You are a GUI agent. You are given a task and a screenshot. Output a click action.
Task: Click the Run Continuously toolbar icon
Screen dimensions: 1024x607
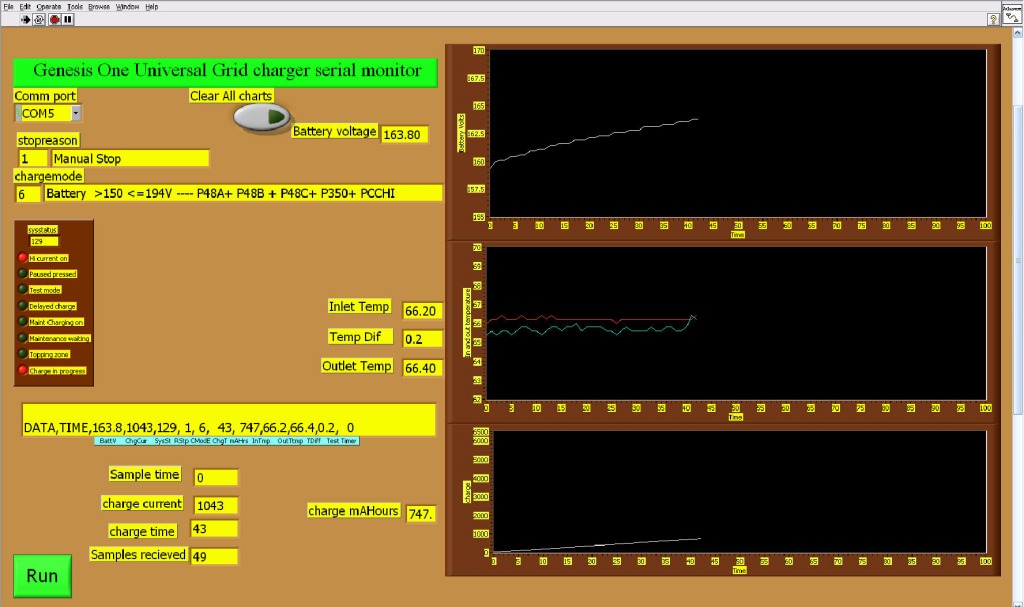coord(39,20)
